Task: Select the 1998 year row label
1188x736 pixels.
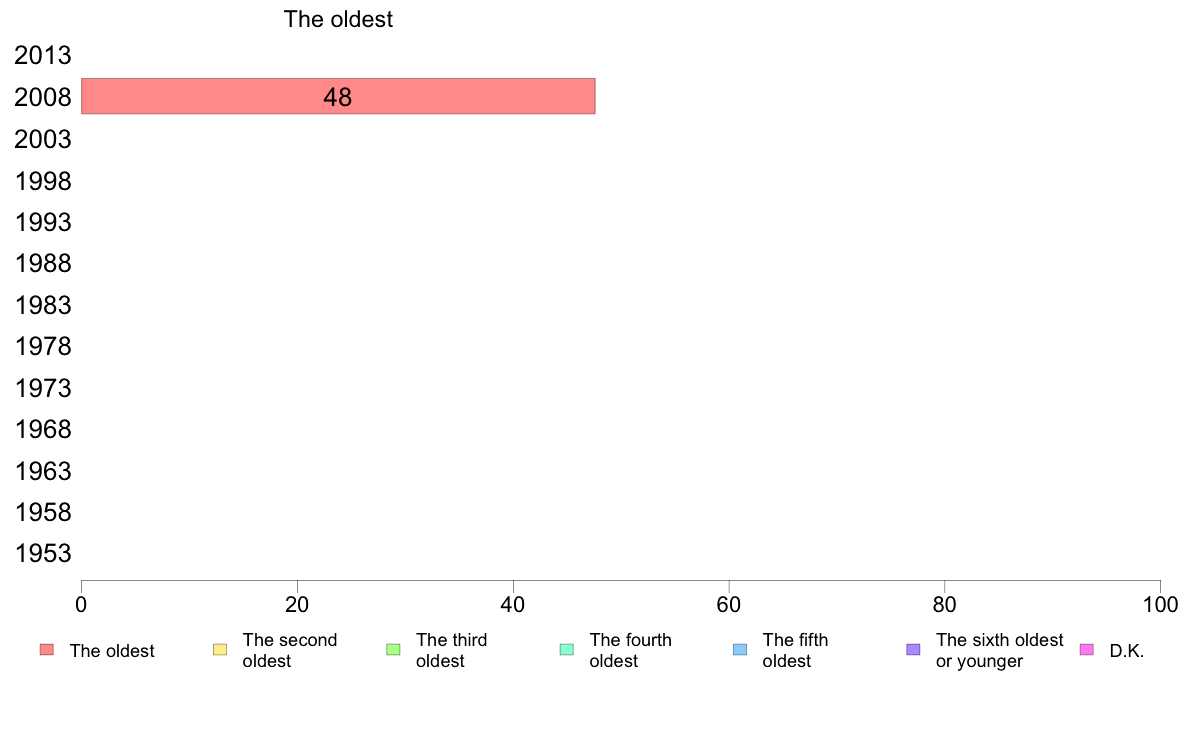Action: coord(42,181)
